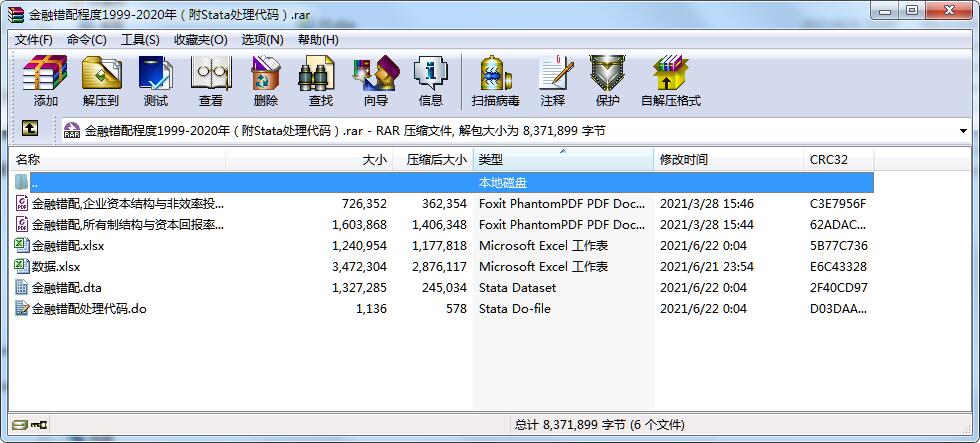The height and width of the screenshot is (443, 980).
Task: Click the Stata Do-file type cell
Action: [514, 309]
